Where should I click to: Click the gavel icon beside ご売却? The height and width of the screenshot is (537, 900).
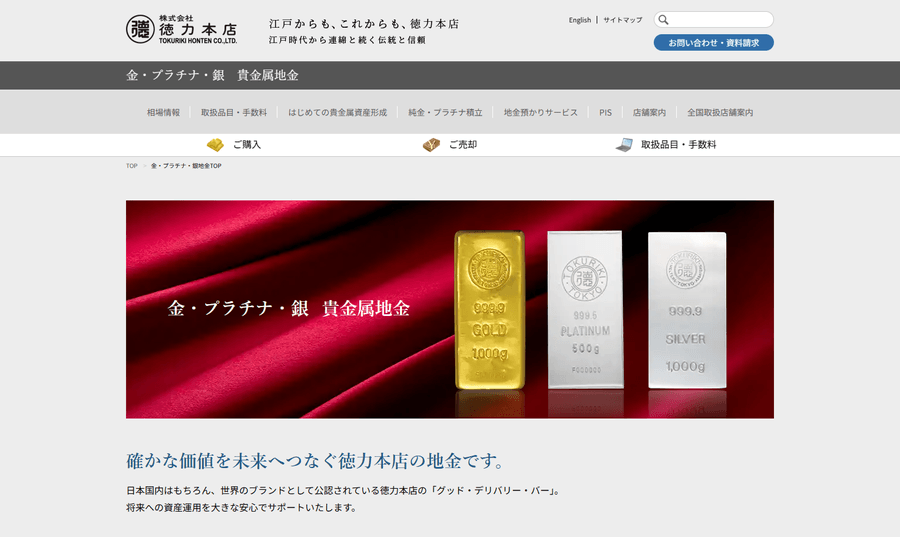pos(431,145)
